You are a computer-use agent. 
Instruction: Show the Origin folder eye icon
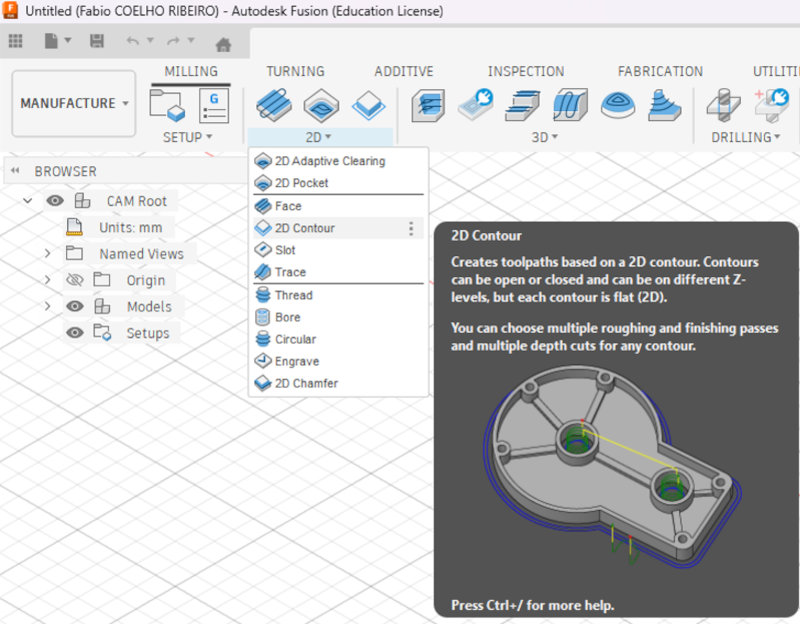point(75,280)
